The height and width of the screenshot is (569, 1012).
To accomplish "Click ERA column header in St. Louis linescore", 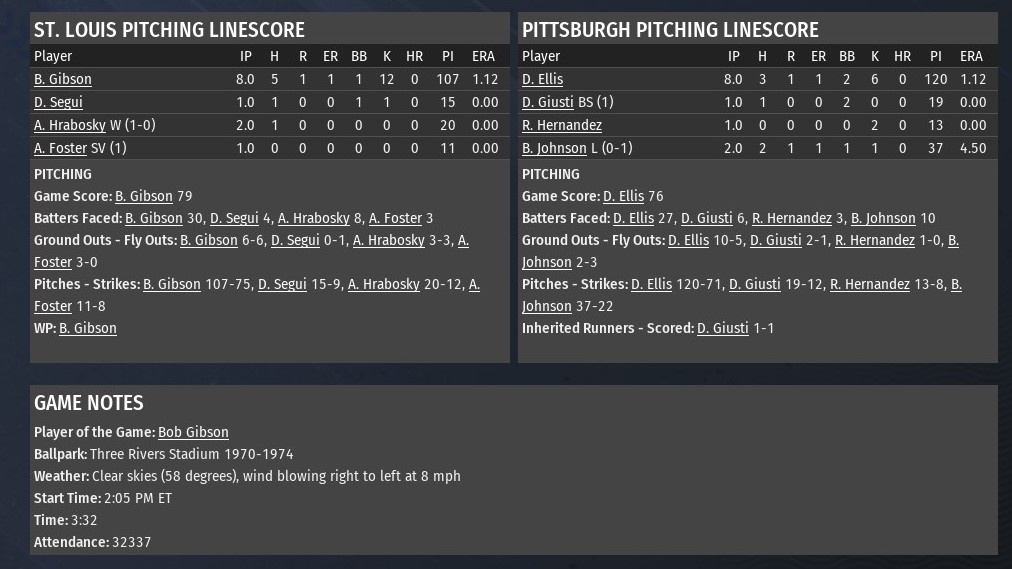I will coord(484,56).
